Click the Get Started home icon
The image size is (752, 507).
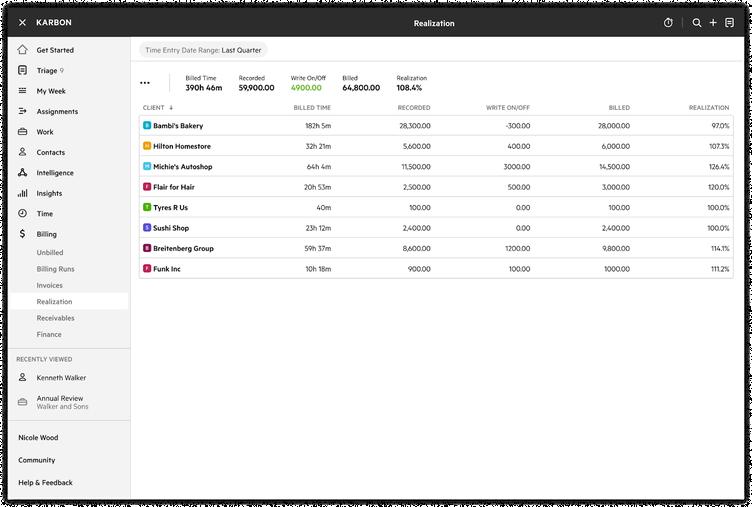[22, 49]
